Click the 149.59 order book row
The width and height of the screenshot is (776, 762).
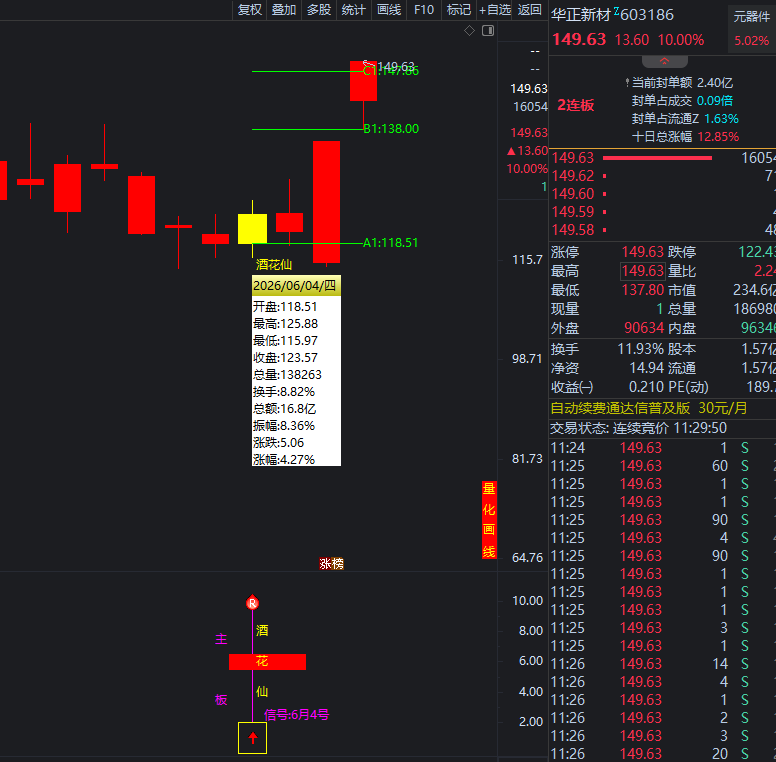(x=663, y=212)
